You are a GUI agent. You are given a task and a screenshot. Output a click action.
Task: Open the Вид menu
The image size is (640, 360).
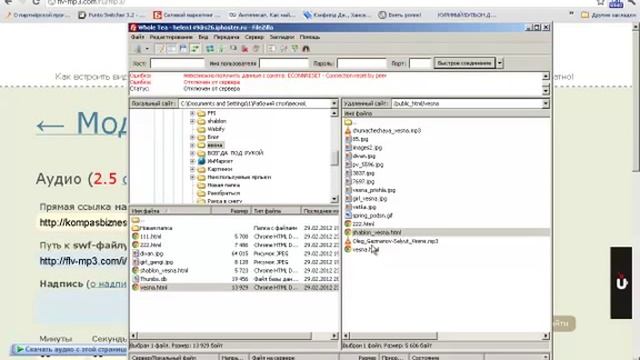203,37
